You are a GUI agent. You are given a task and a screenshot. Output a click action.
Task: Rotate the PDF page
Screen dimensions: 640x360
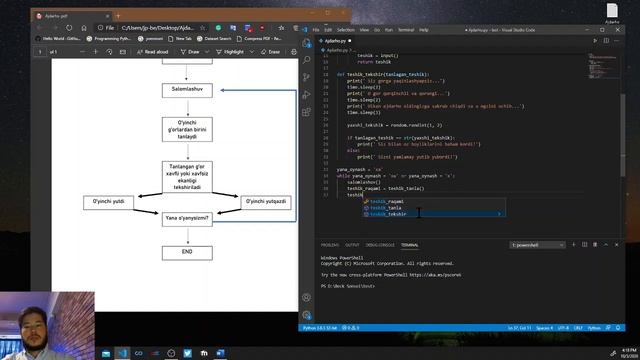click(109, 52)
